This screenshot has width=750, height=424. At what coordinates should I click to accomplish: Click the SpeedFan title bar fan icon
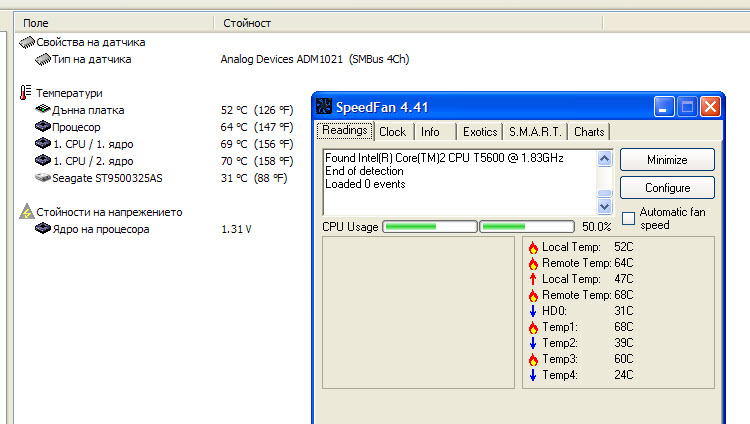tap(324, 106)
